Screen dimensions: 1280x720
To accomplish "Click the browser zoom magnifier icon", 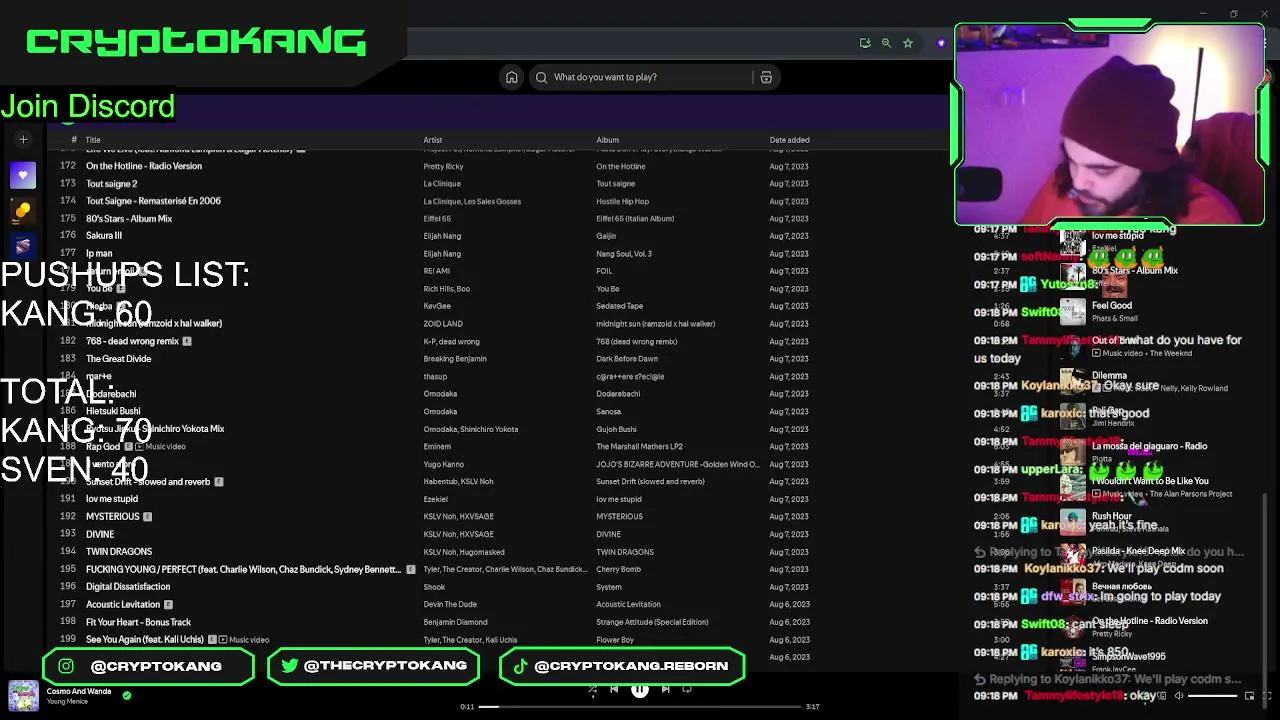I will point(886,43).
